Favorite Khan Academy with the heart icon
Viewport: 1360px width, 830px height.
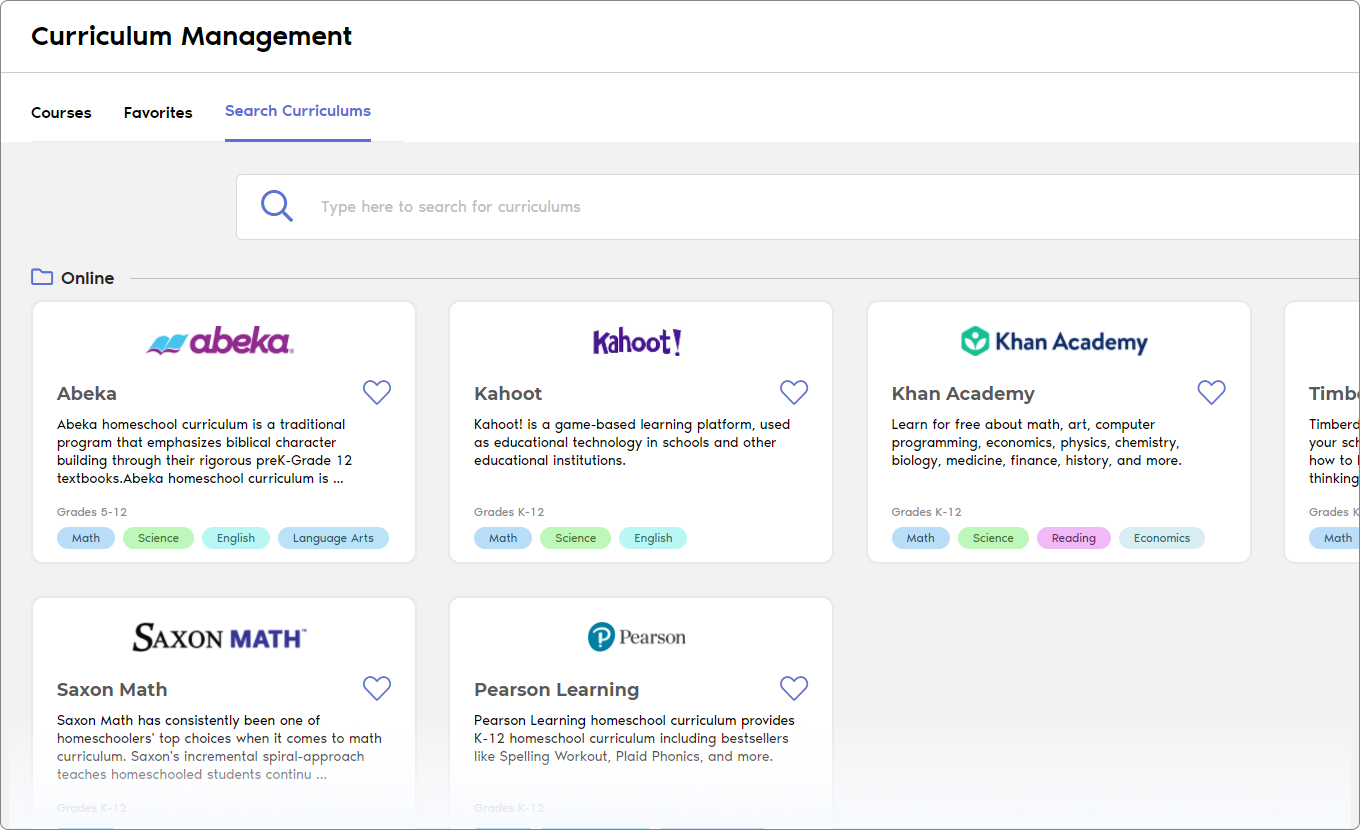click(x=1211, y=392)
